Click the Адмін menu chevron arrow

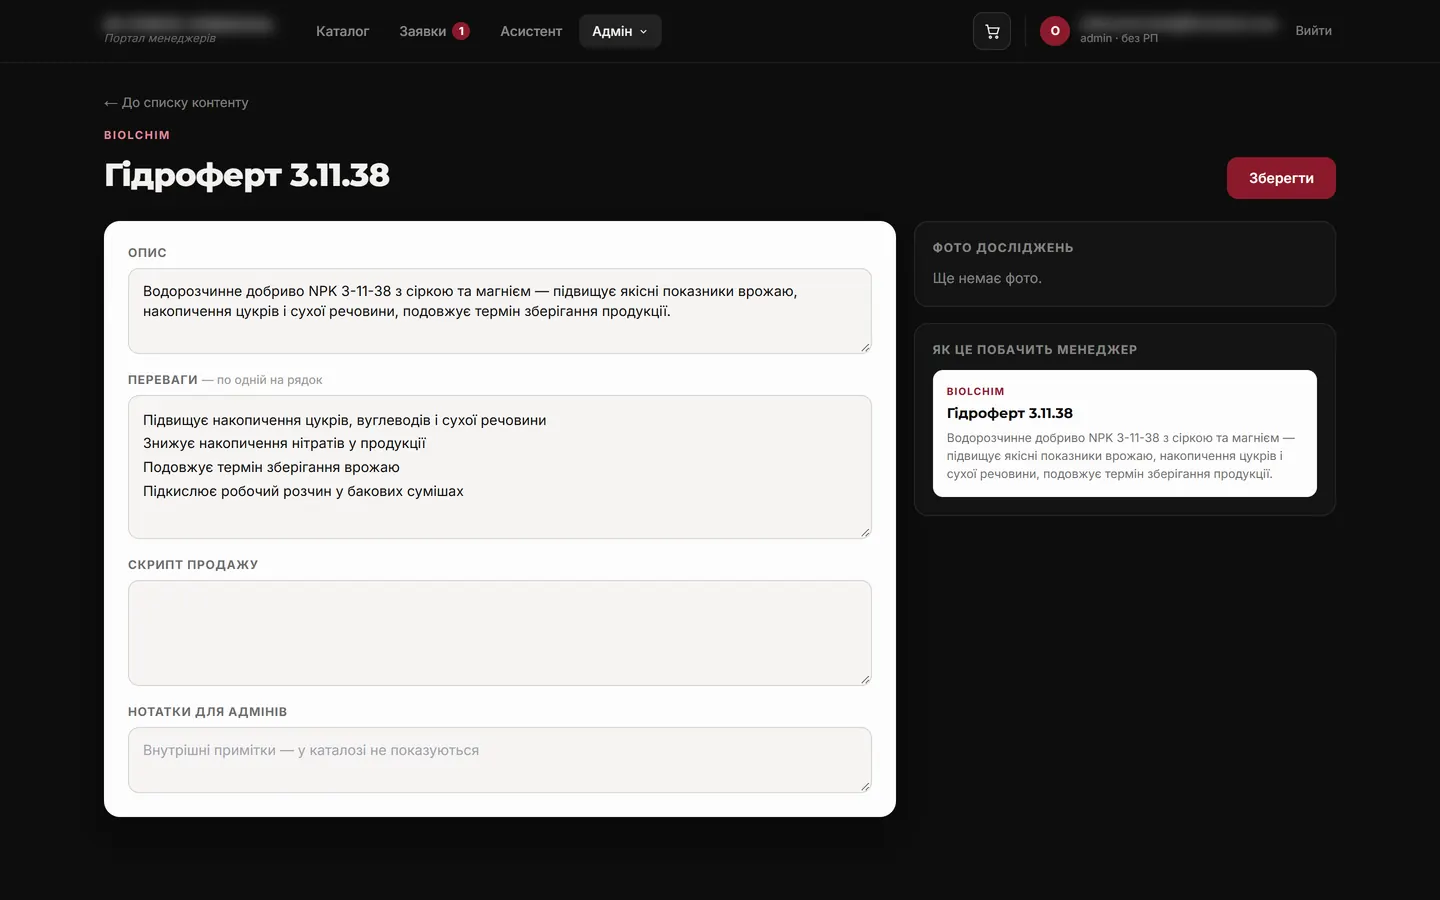pyautogui.click(x=643, y=32)
